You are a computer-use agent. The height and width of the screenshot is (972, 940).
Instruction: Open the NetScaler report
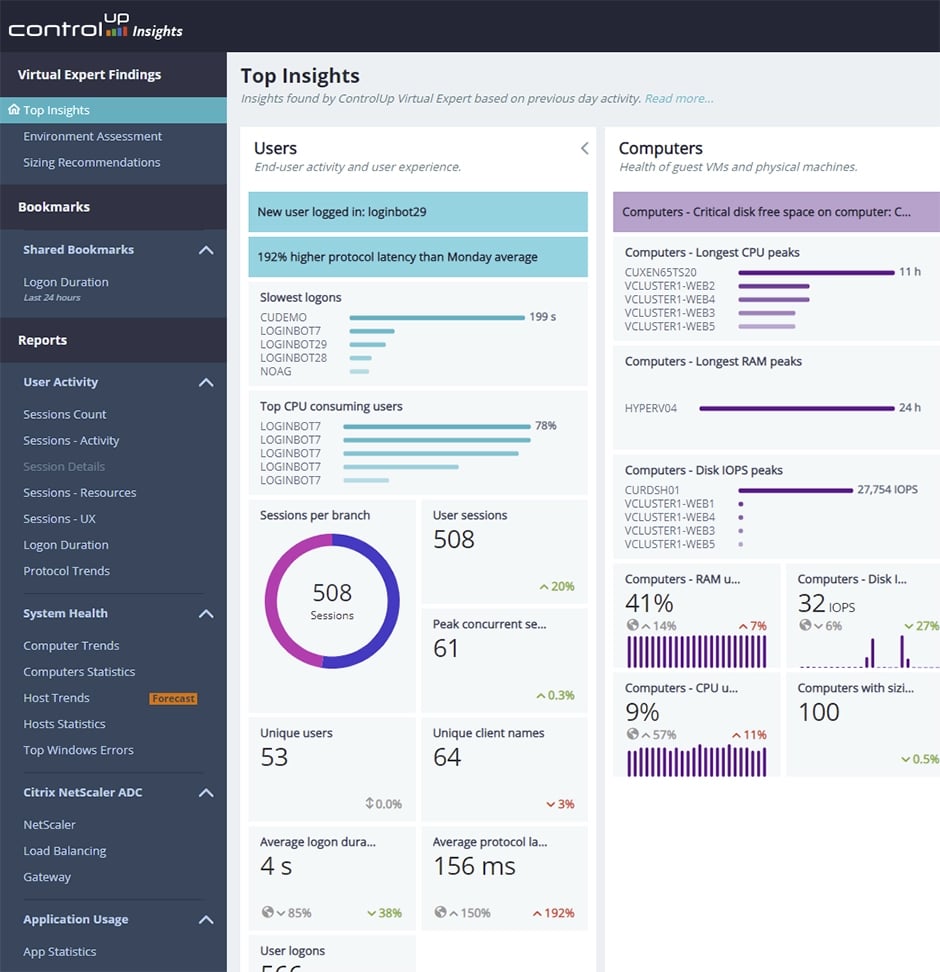49,824
